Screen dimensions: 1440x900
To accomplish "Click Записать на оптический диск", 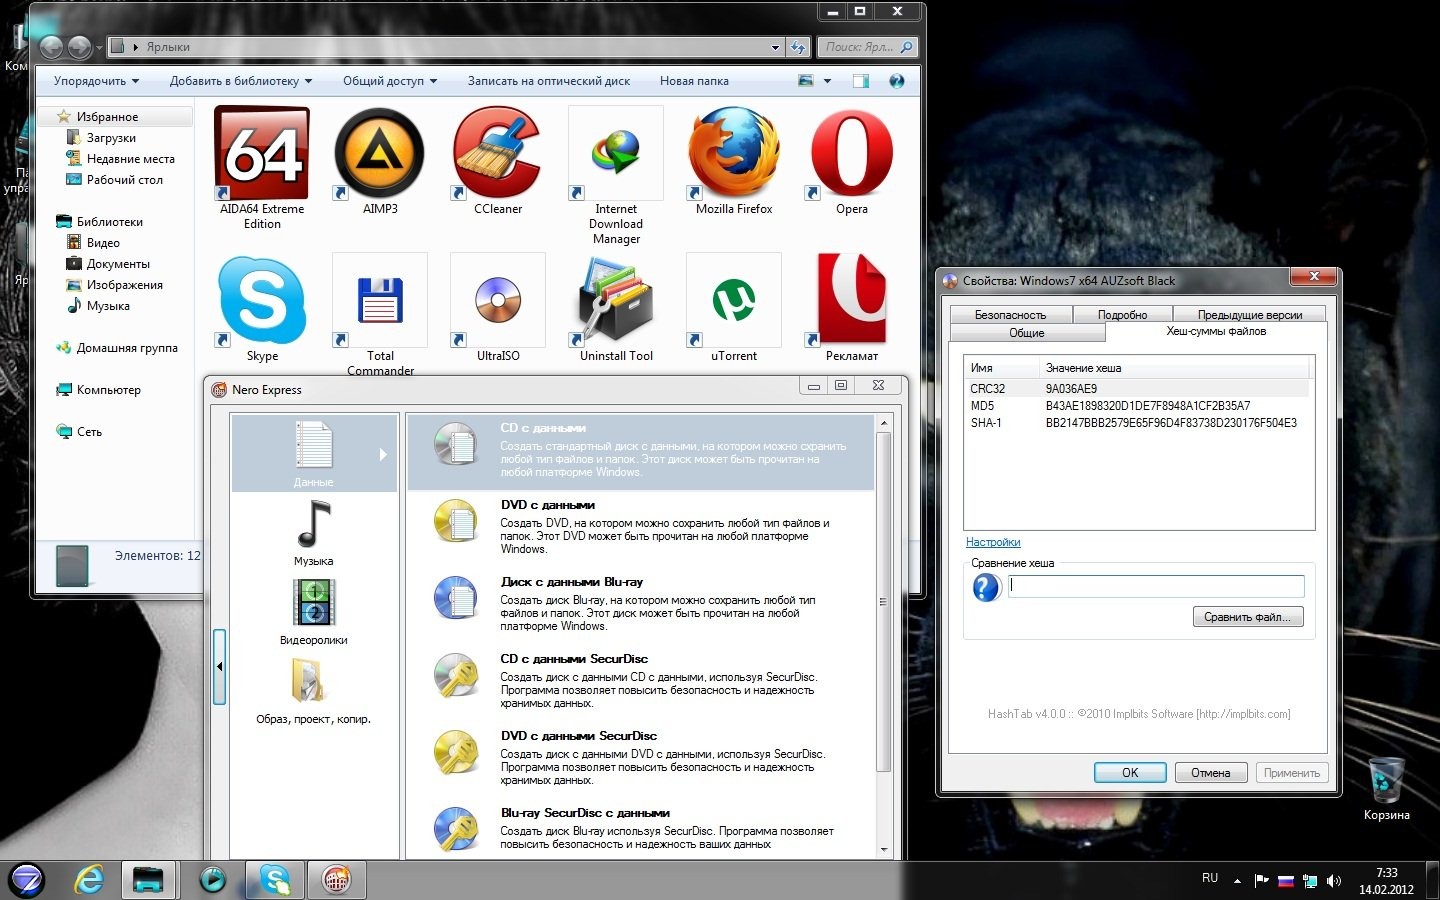I will pyautogui.click(x=549, y=81).
